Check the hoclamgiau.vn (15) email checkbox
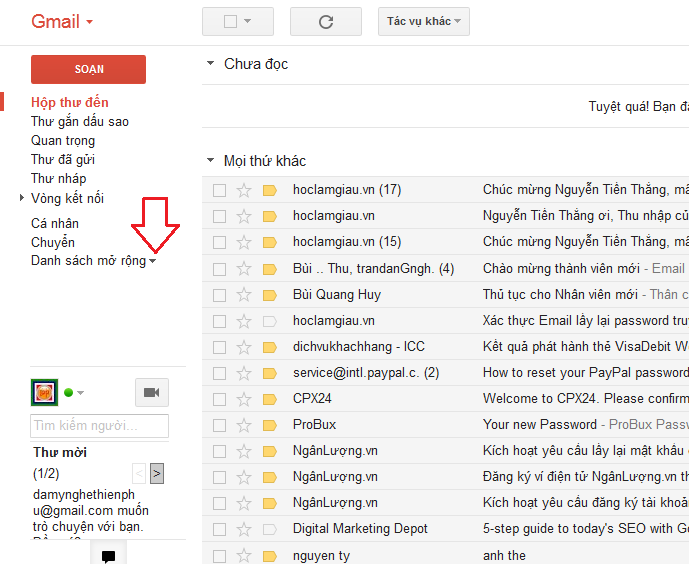Viewport: 689px width, 564px height. click(219, 242)
